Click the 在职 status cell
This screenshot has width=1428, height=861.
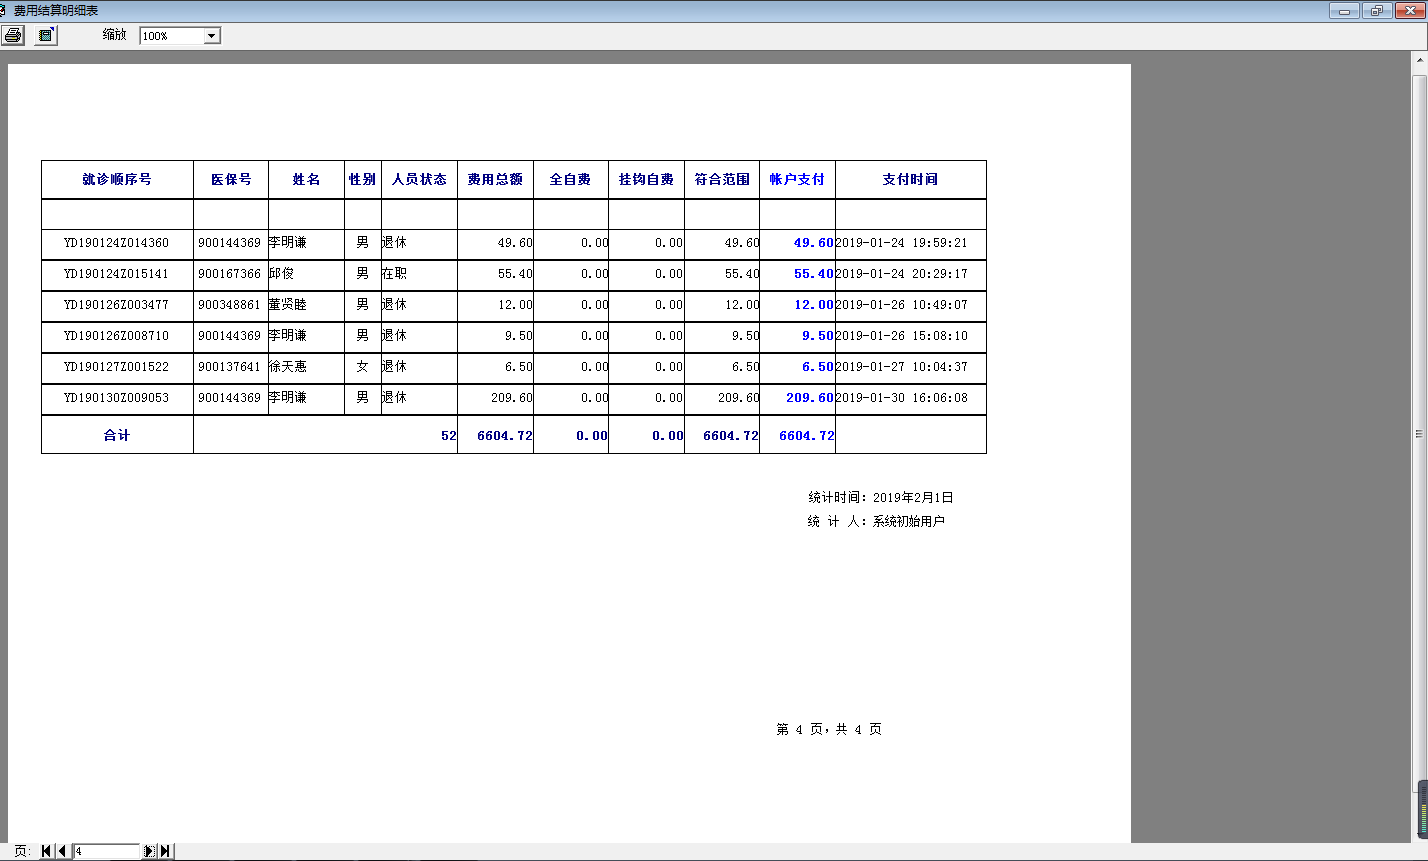[394, 274]
